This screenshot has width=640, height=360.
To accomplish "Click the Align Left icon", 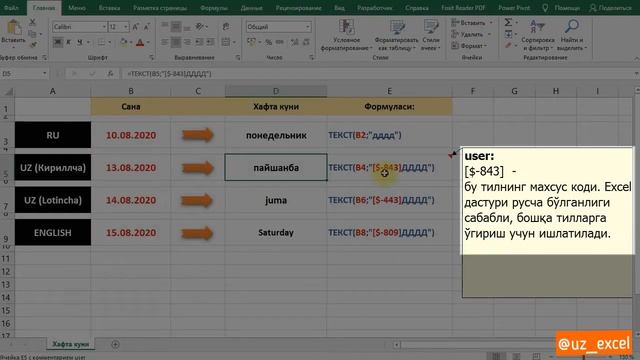I will pyautogui.click(x=164, y=42).
